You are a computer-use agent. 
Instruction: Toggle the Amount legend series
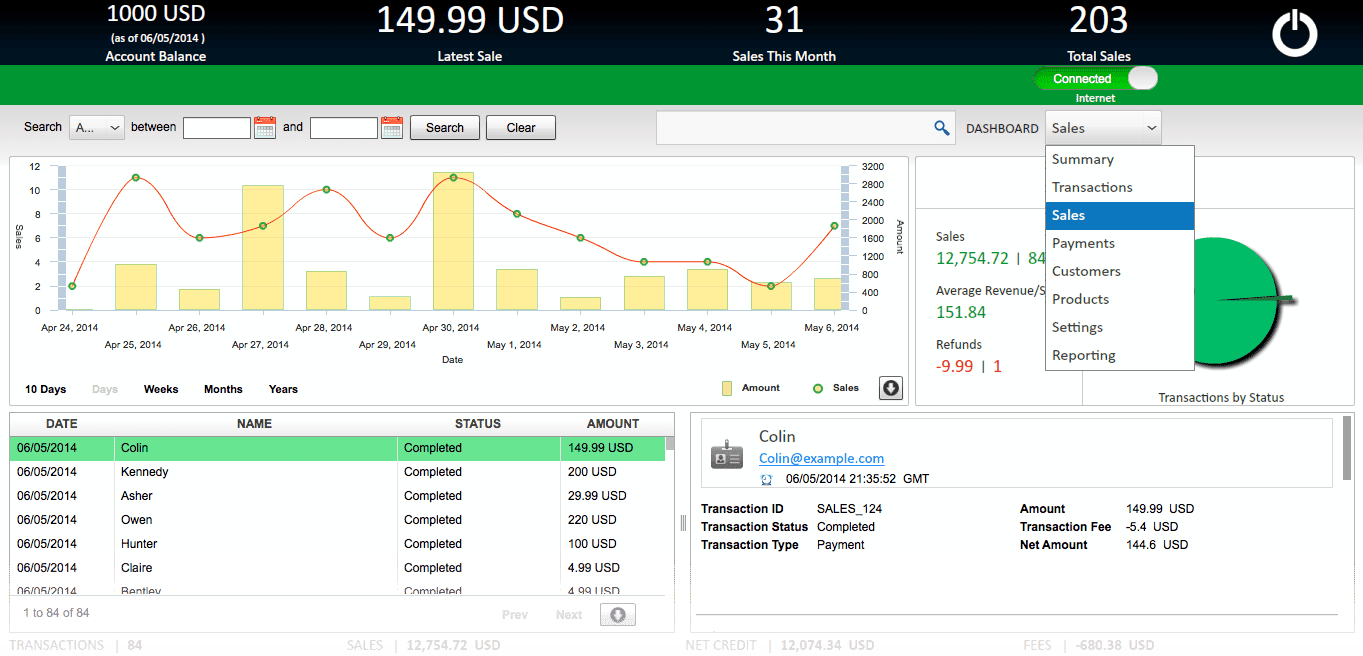click(x=727, y=388)
